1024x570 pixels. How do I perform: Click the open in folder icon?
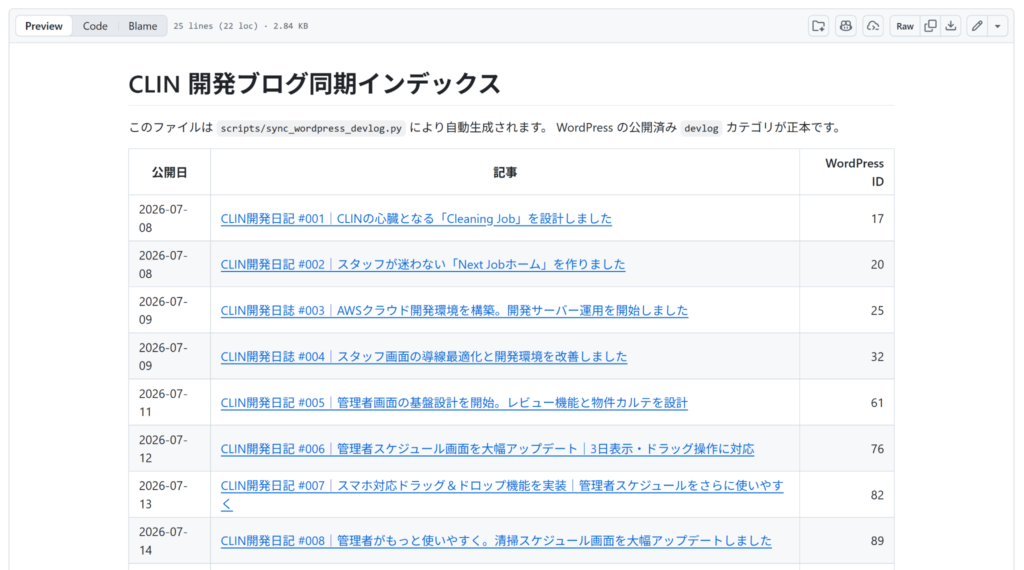coord(818,26)
